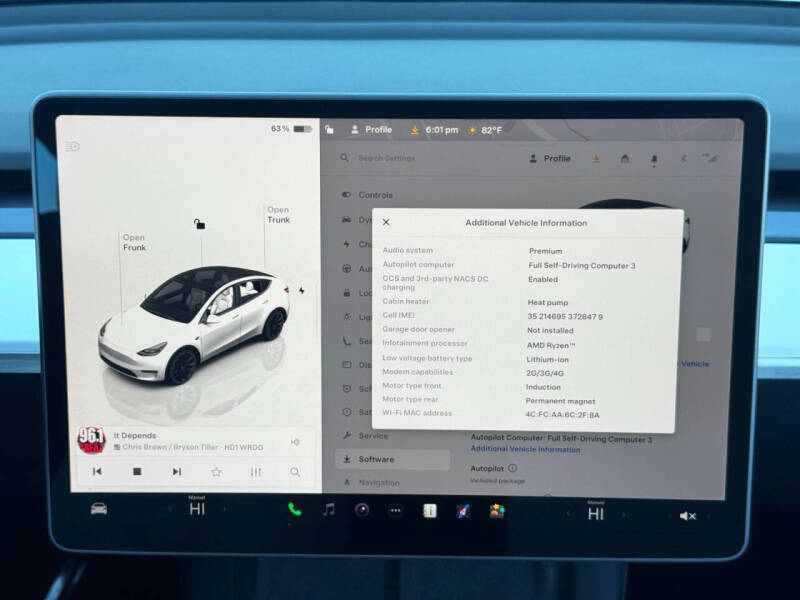Open the ellipsis app drawer in the launcher

pyautogui.click(x=394, y=512)
